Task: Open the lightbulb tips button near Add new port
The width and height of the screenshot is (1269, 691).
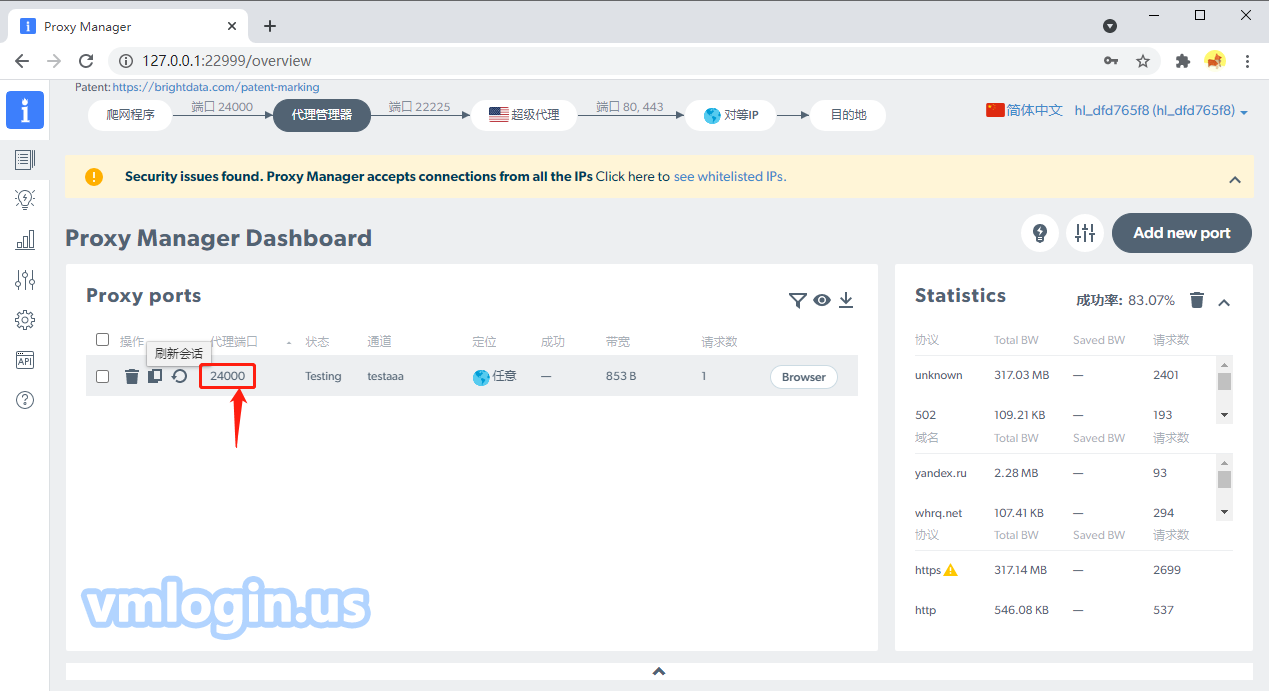Action: coord(1040,233)
